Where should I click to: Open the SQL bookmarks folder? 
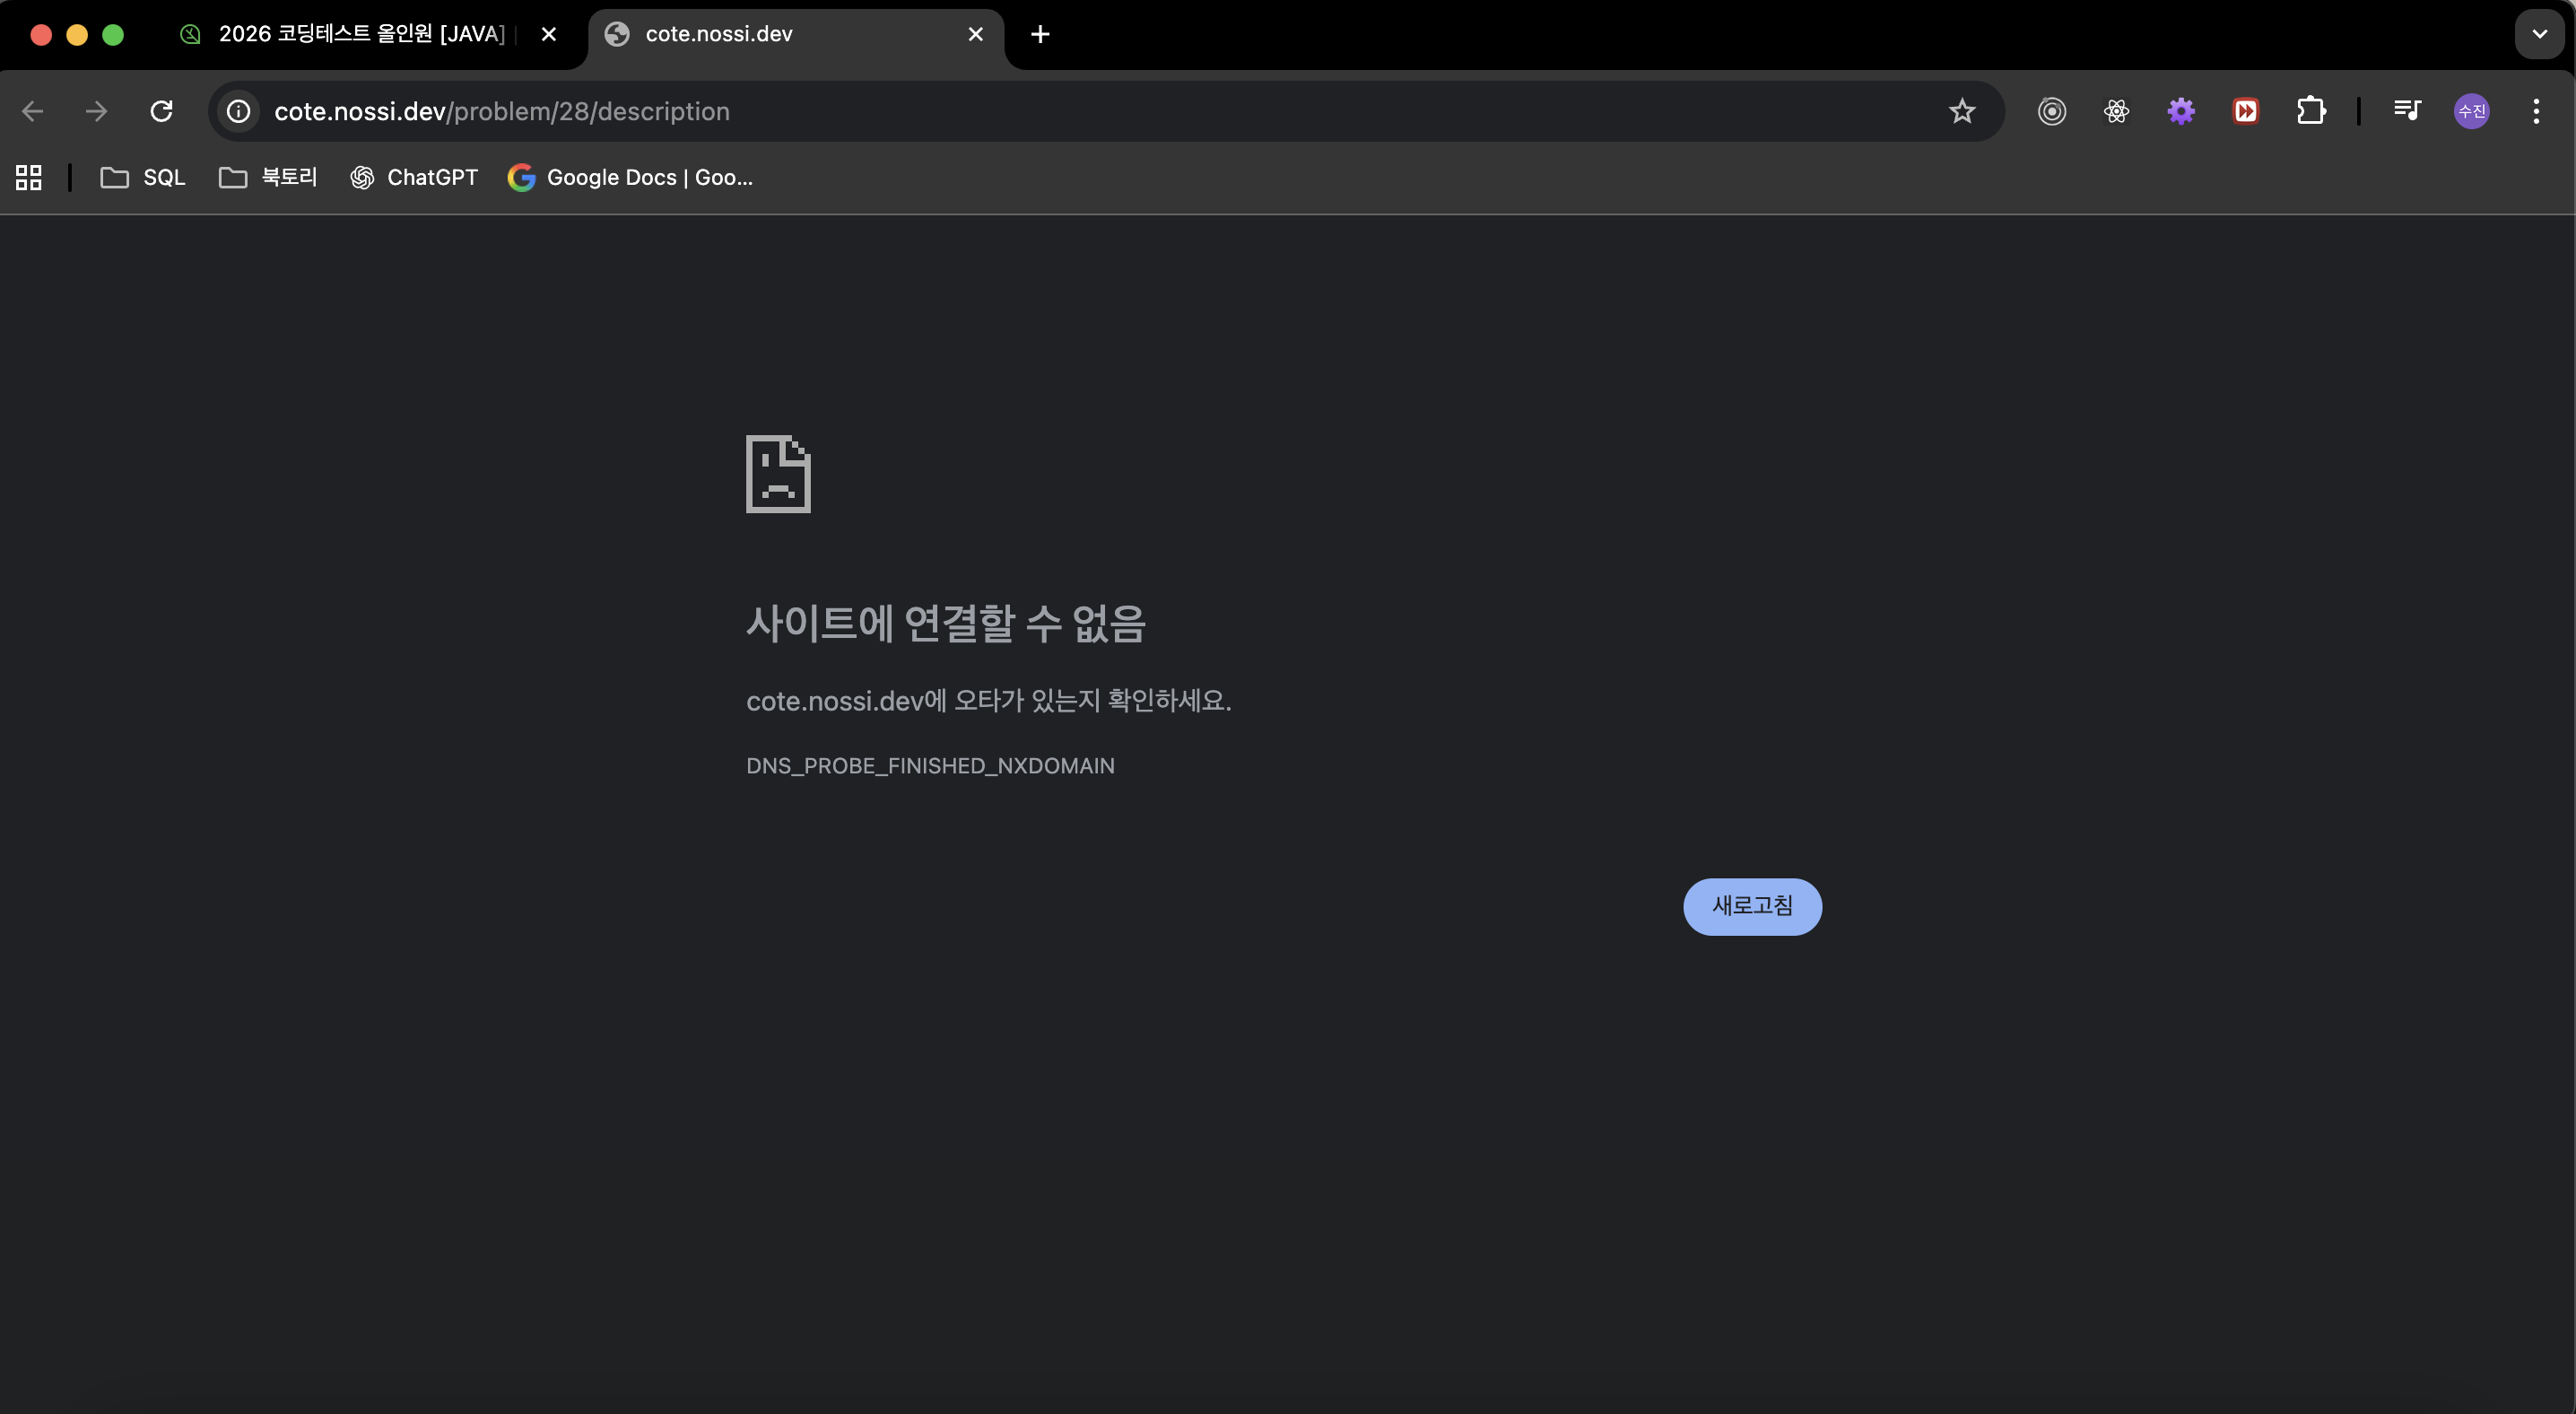144,178
